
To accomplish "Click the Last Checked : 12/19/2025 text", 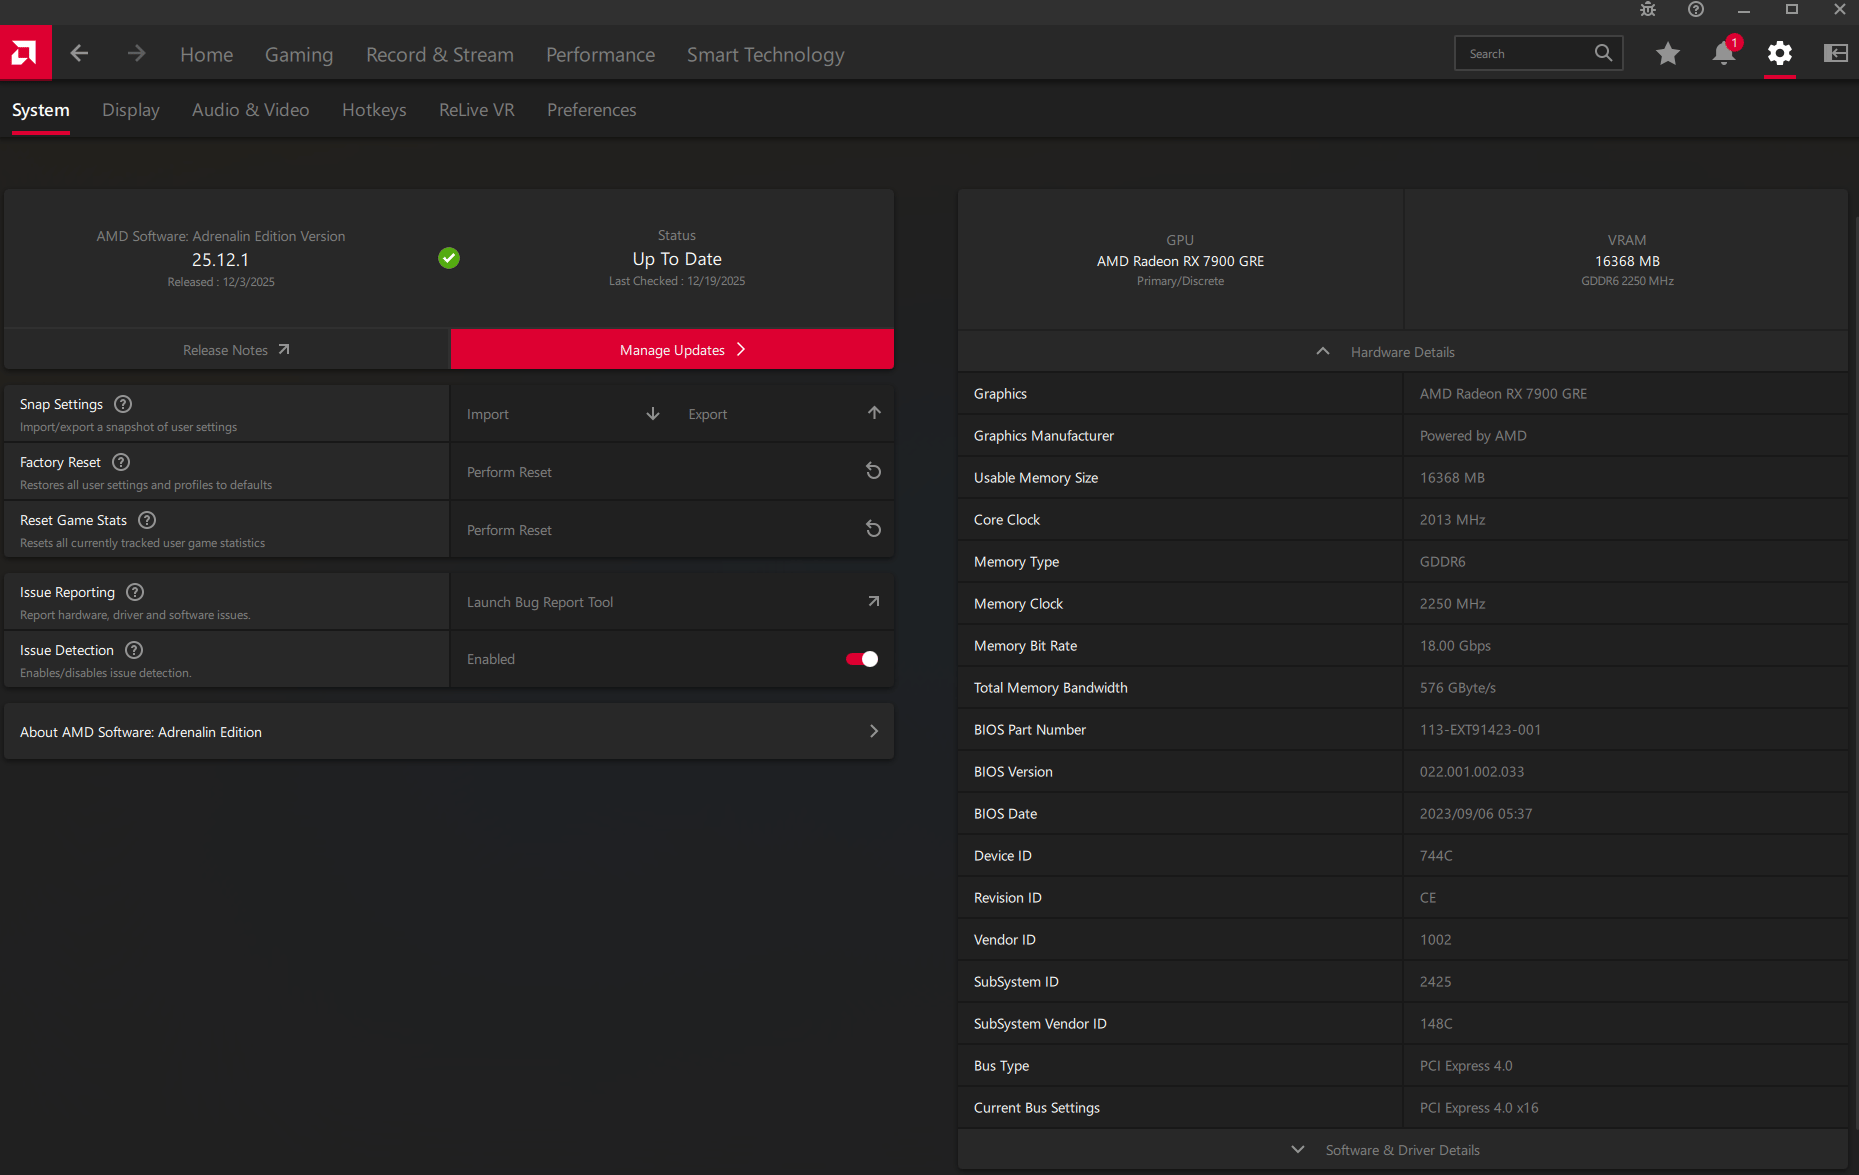I will [677, 281].
